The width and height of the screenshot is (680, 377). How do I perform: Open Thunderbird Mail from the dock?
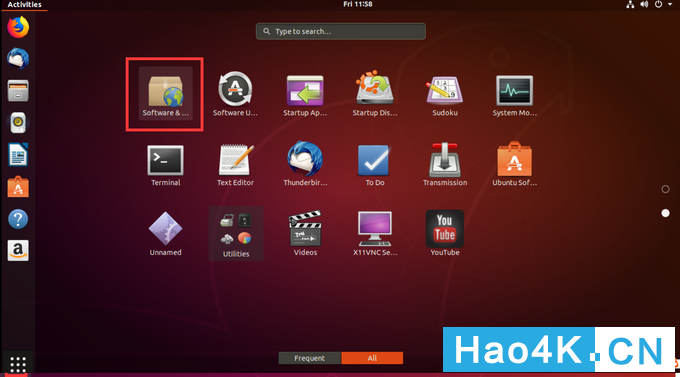pos(18,59)
